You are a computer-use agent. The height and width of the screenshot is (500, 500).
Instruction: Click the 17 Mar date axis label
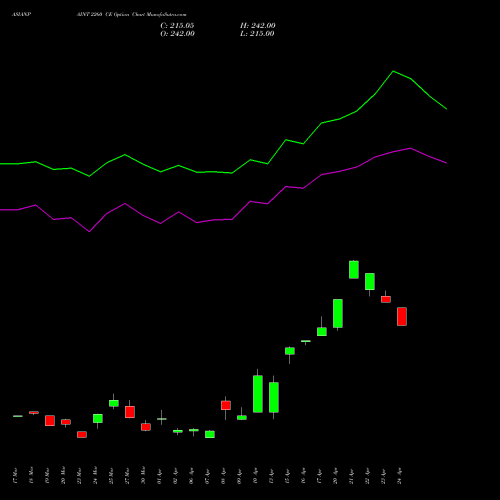[15, 476]
